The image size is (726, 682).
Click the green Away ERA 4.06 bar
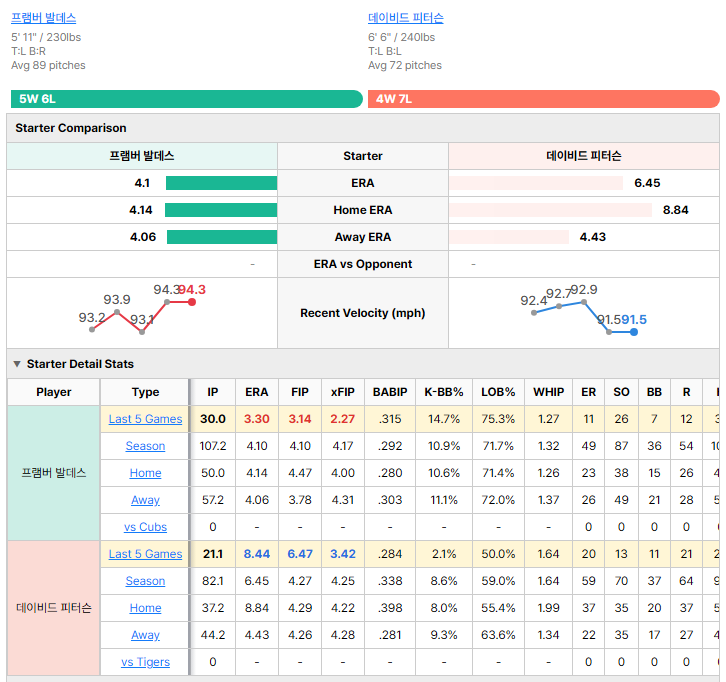coord(222,237)
